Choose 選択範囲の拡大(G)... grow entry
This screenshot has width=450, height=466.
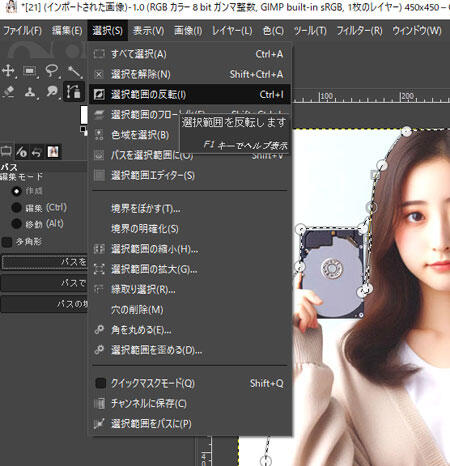[x=190, y=269]
